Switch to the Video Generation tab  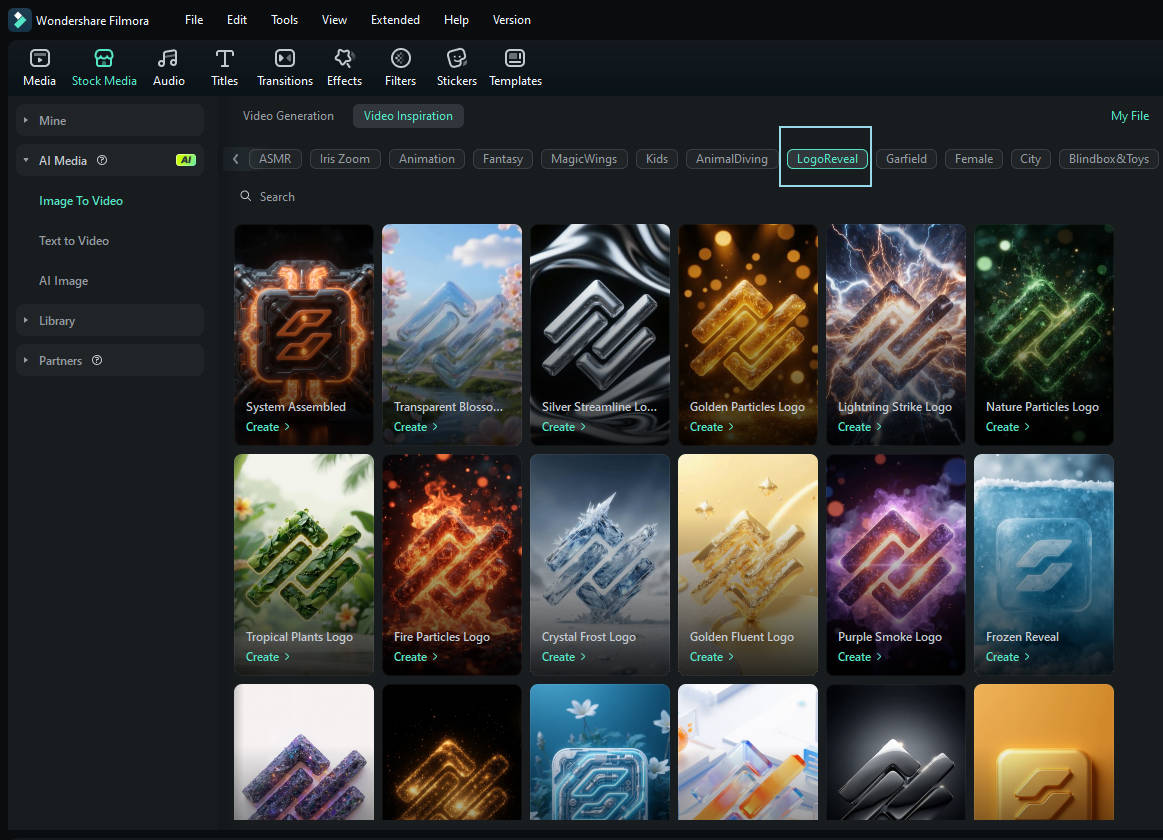(289, 116)
